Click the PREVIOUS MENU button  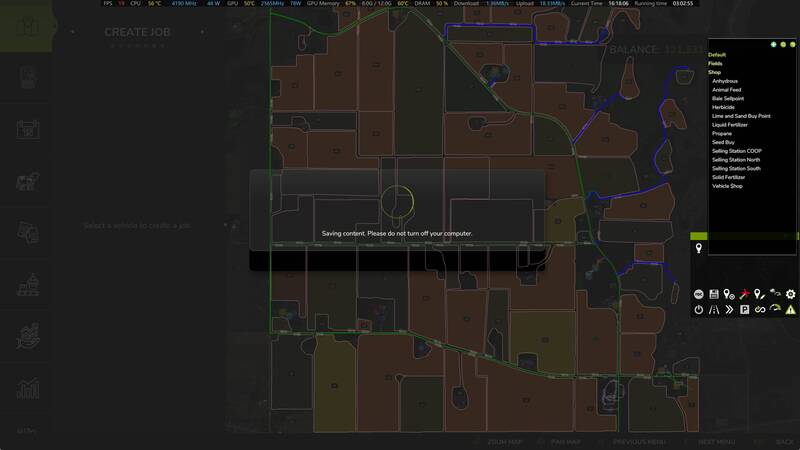coord(639,442)
